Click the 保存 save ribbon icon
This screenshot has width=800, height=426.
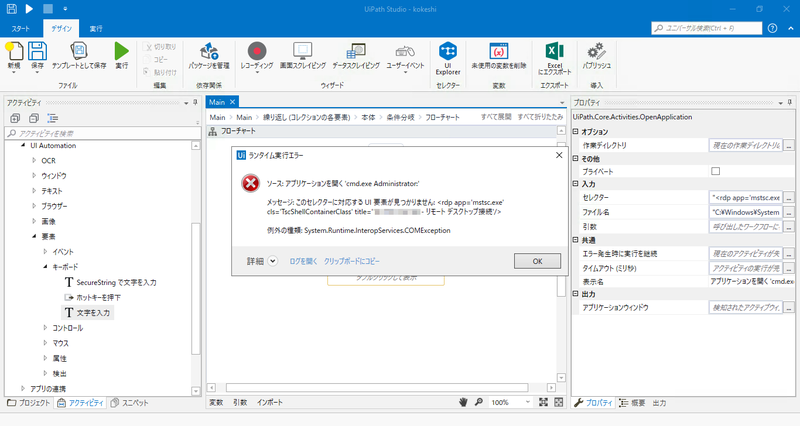(37, 52)
